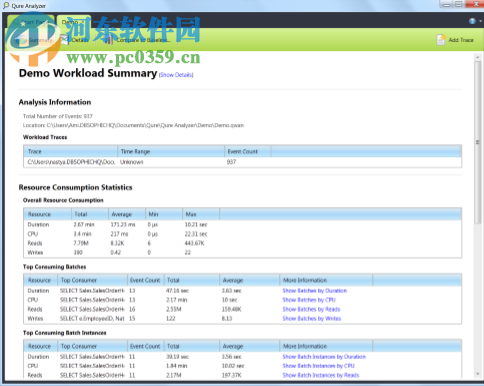Open Show Batch Instances by Reads link
The width and height of the screenshot is (484, 386).
point(321,375)
